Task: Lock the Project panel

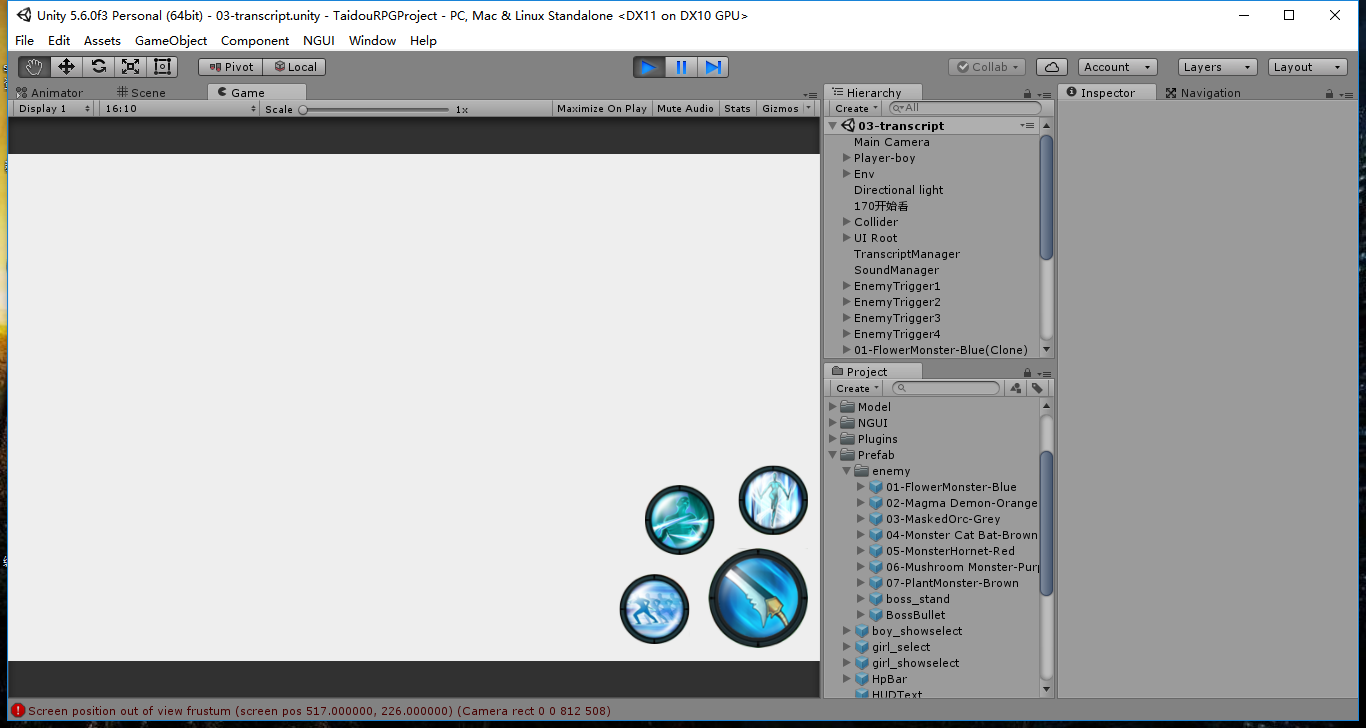Action: (1027, 372)
